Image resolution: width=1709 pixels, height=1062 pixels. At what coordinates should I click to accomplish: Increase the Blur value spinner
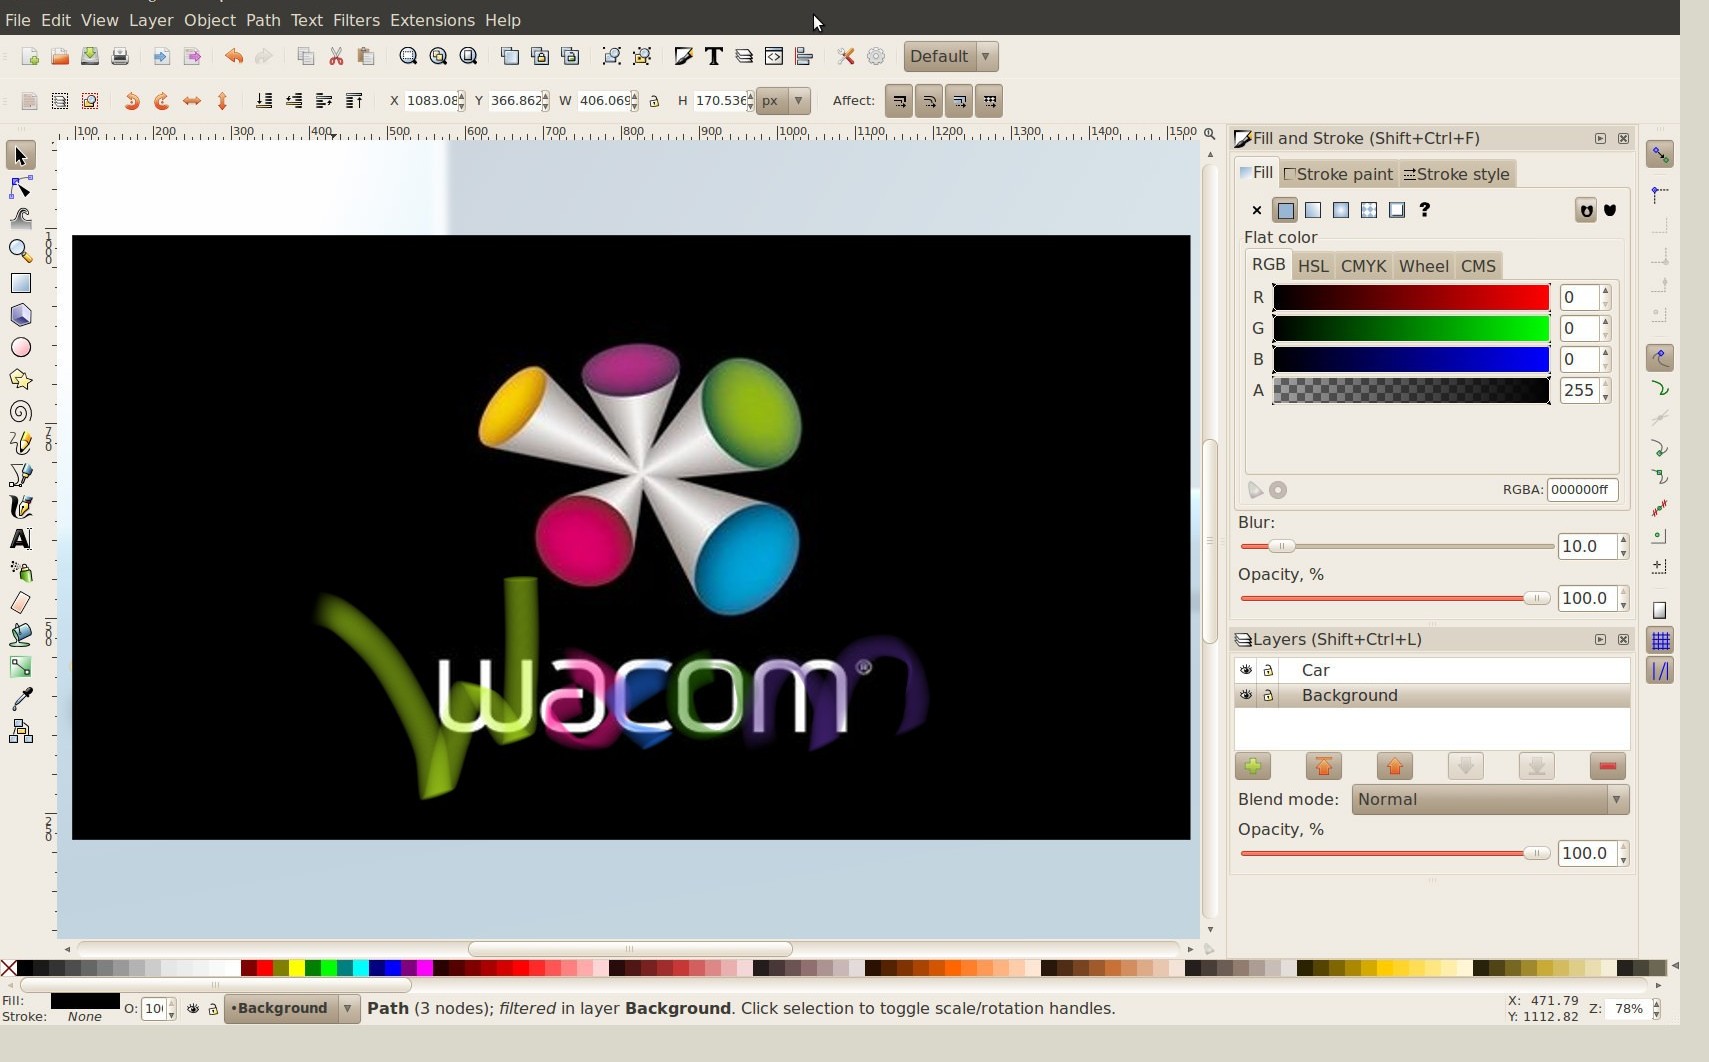pyautogui.click(x=1623, y=541)
